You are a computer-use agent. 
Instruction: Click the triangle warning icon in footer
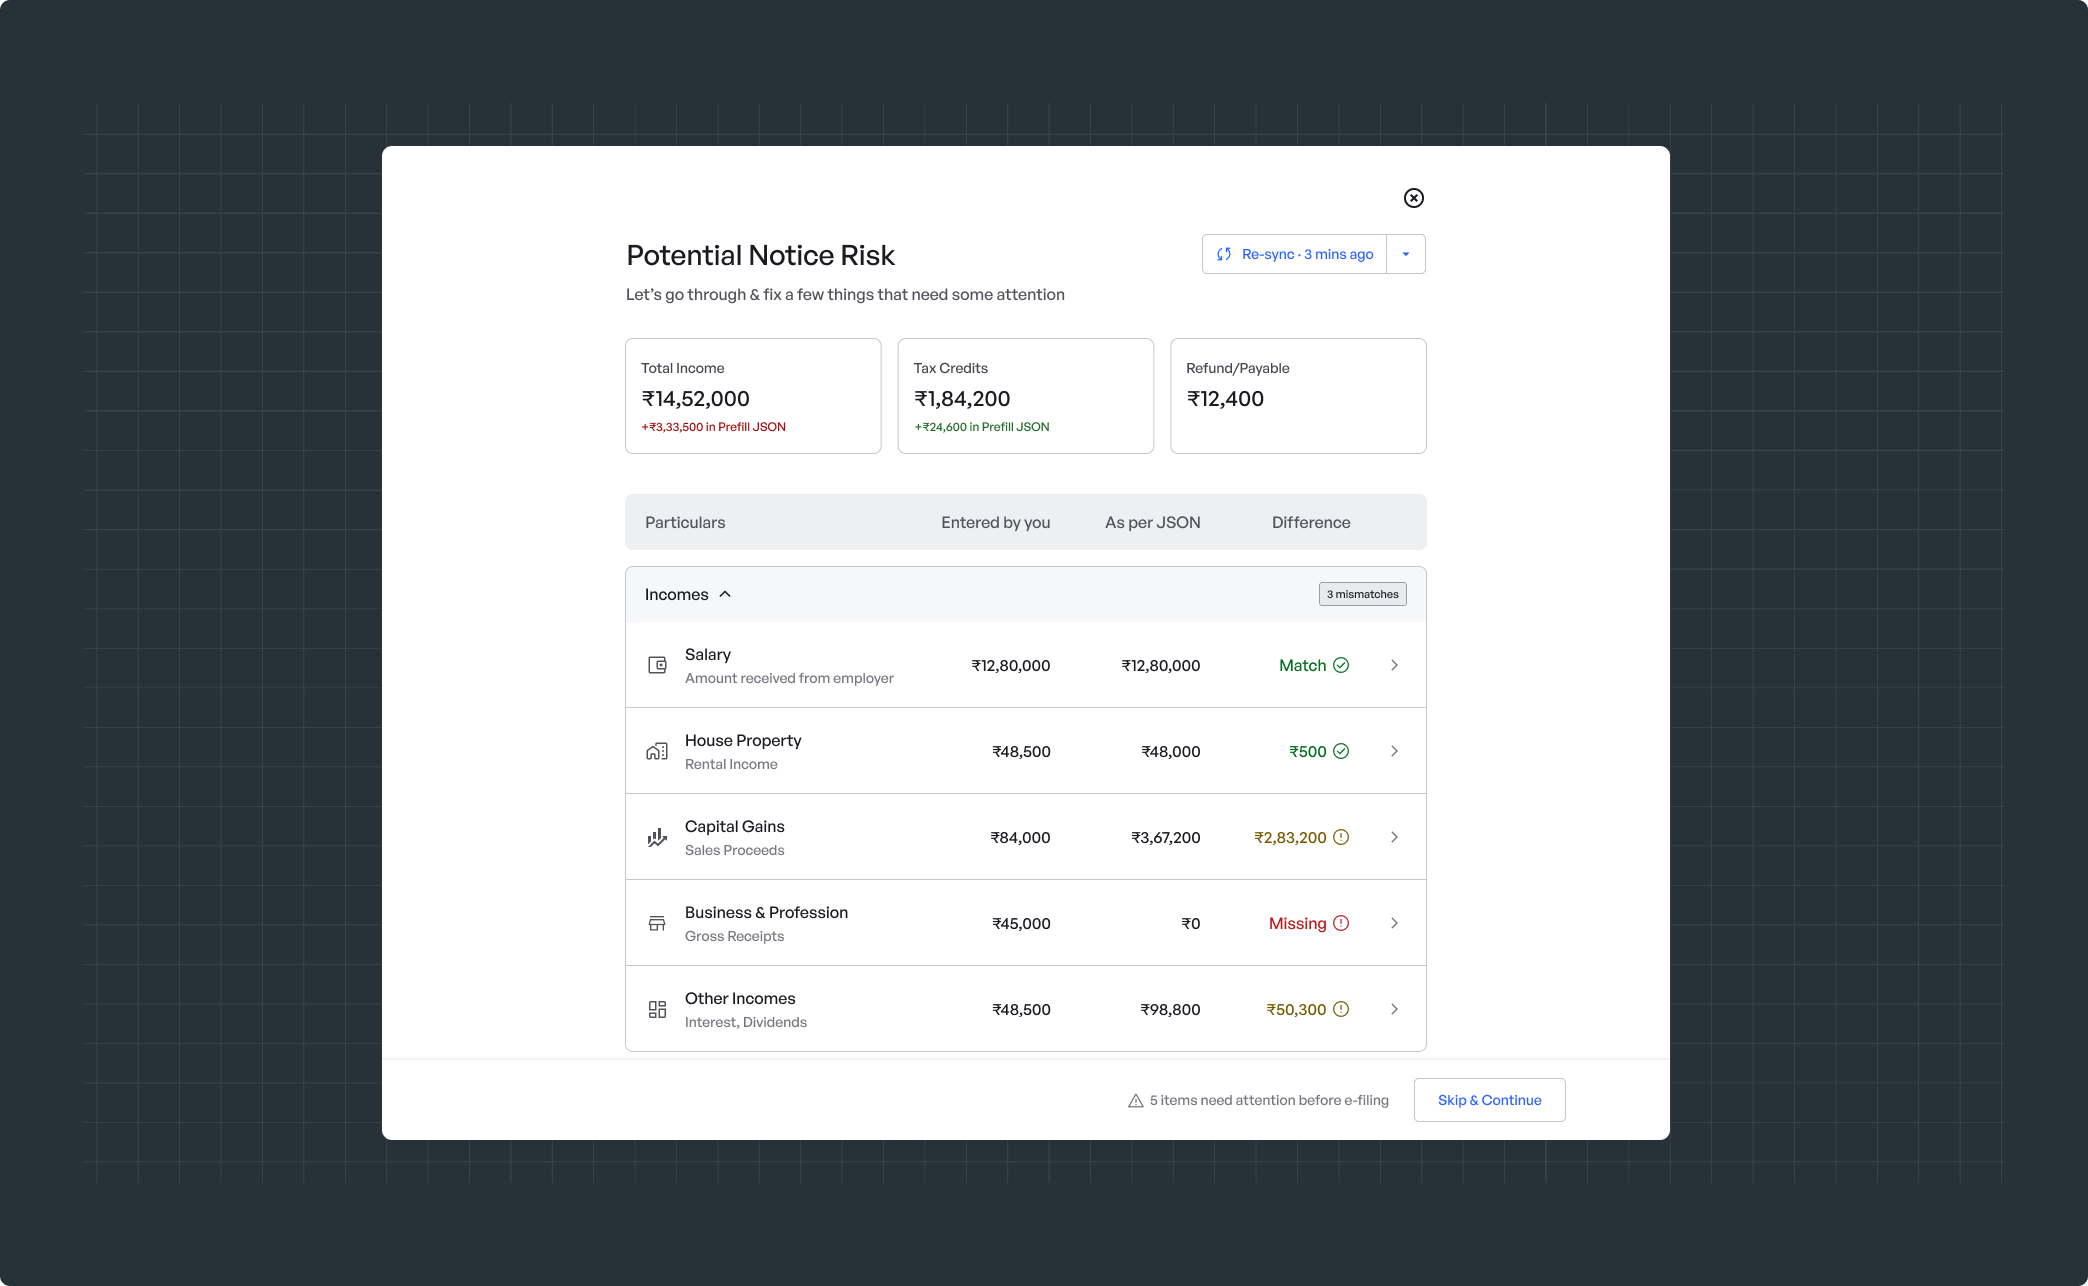[1136, 1100]
